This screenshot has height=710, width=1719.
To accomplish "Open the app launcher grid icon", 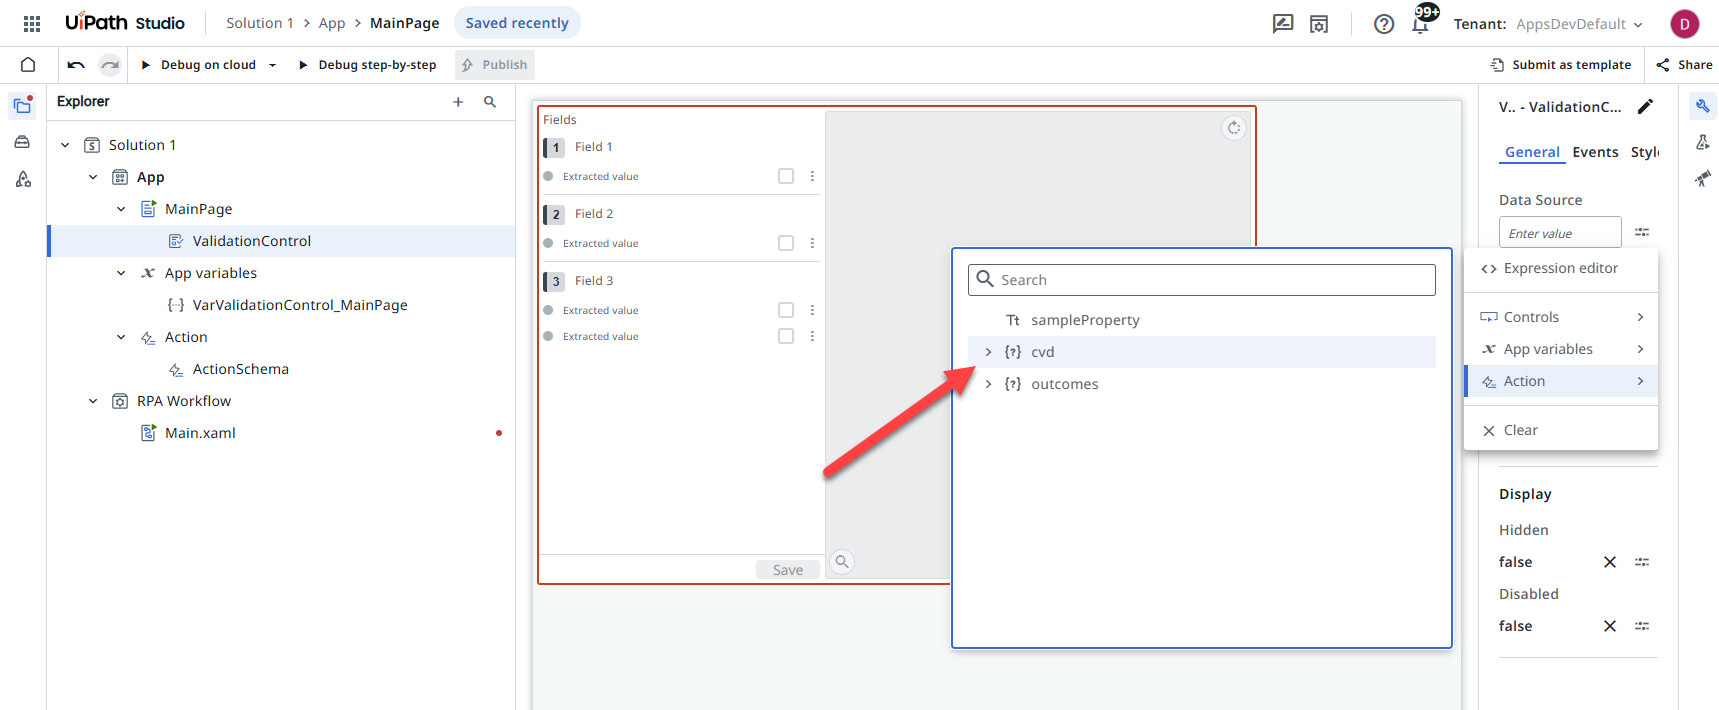I will click(x=32, y=23).
